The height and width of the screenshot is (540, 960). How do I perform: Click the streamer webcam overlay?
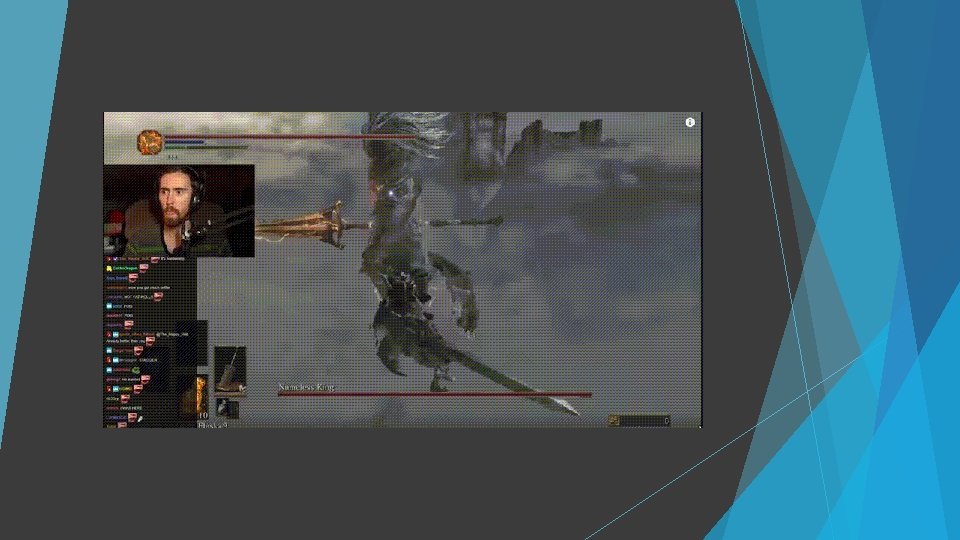click(x=179, y=211)
